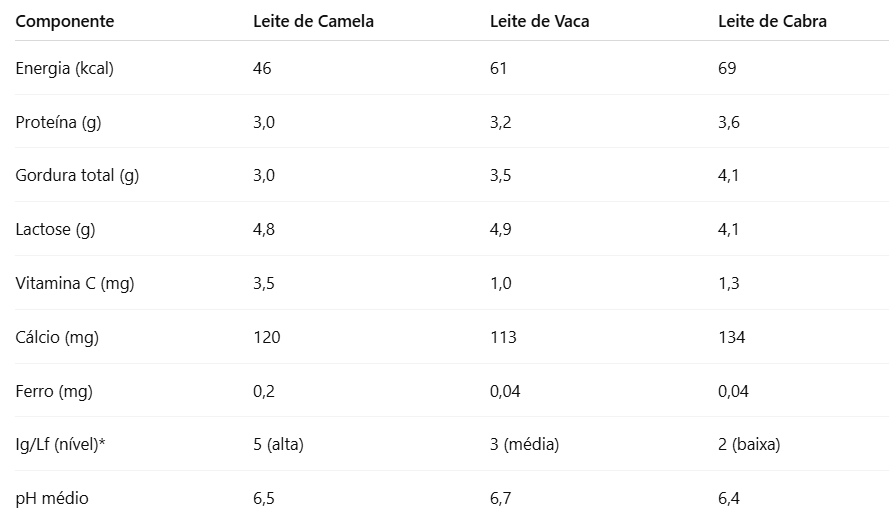The width and height of the screenshot is (889, 529).
Task: Select the Leite de Camela header
Action: (313, 22)
